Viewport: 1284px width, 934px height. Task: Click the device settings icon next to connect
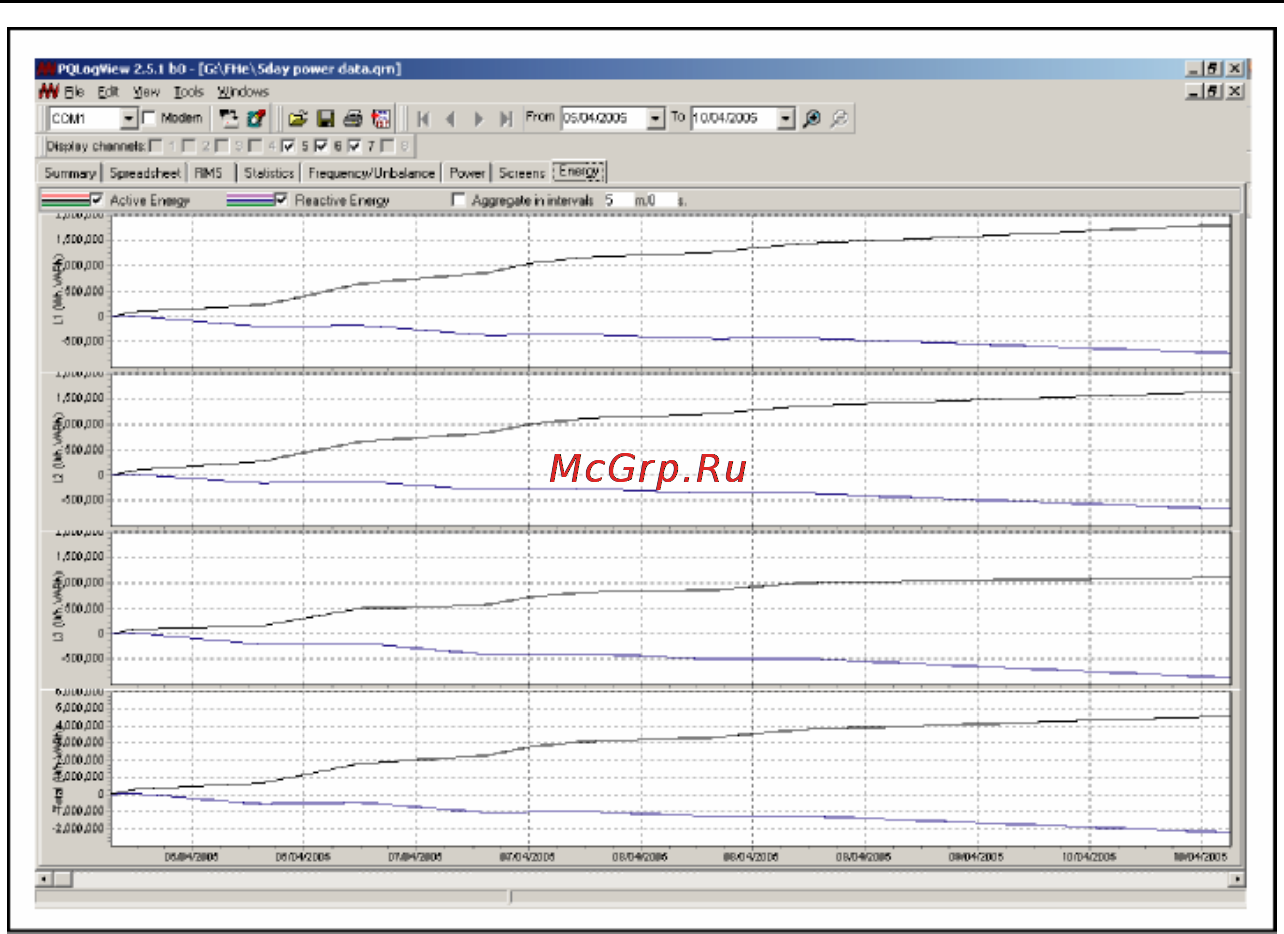coord(256,118)
